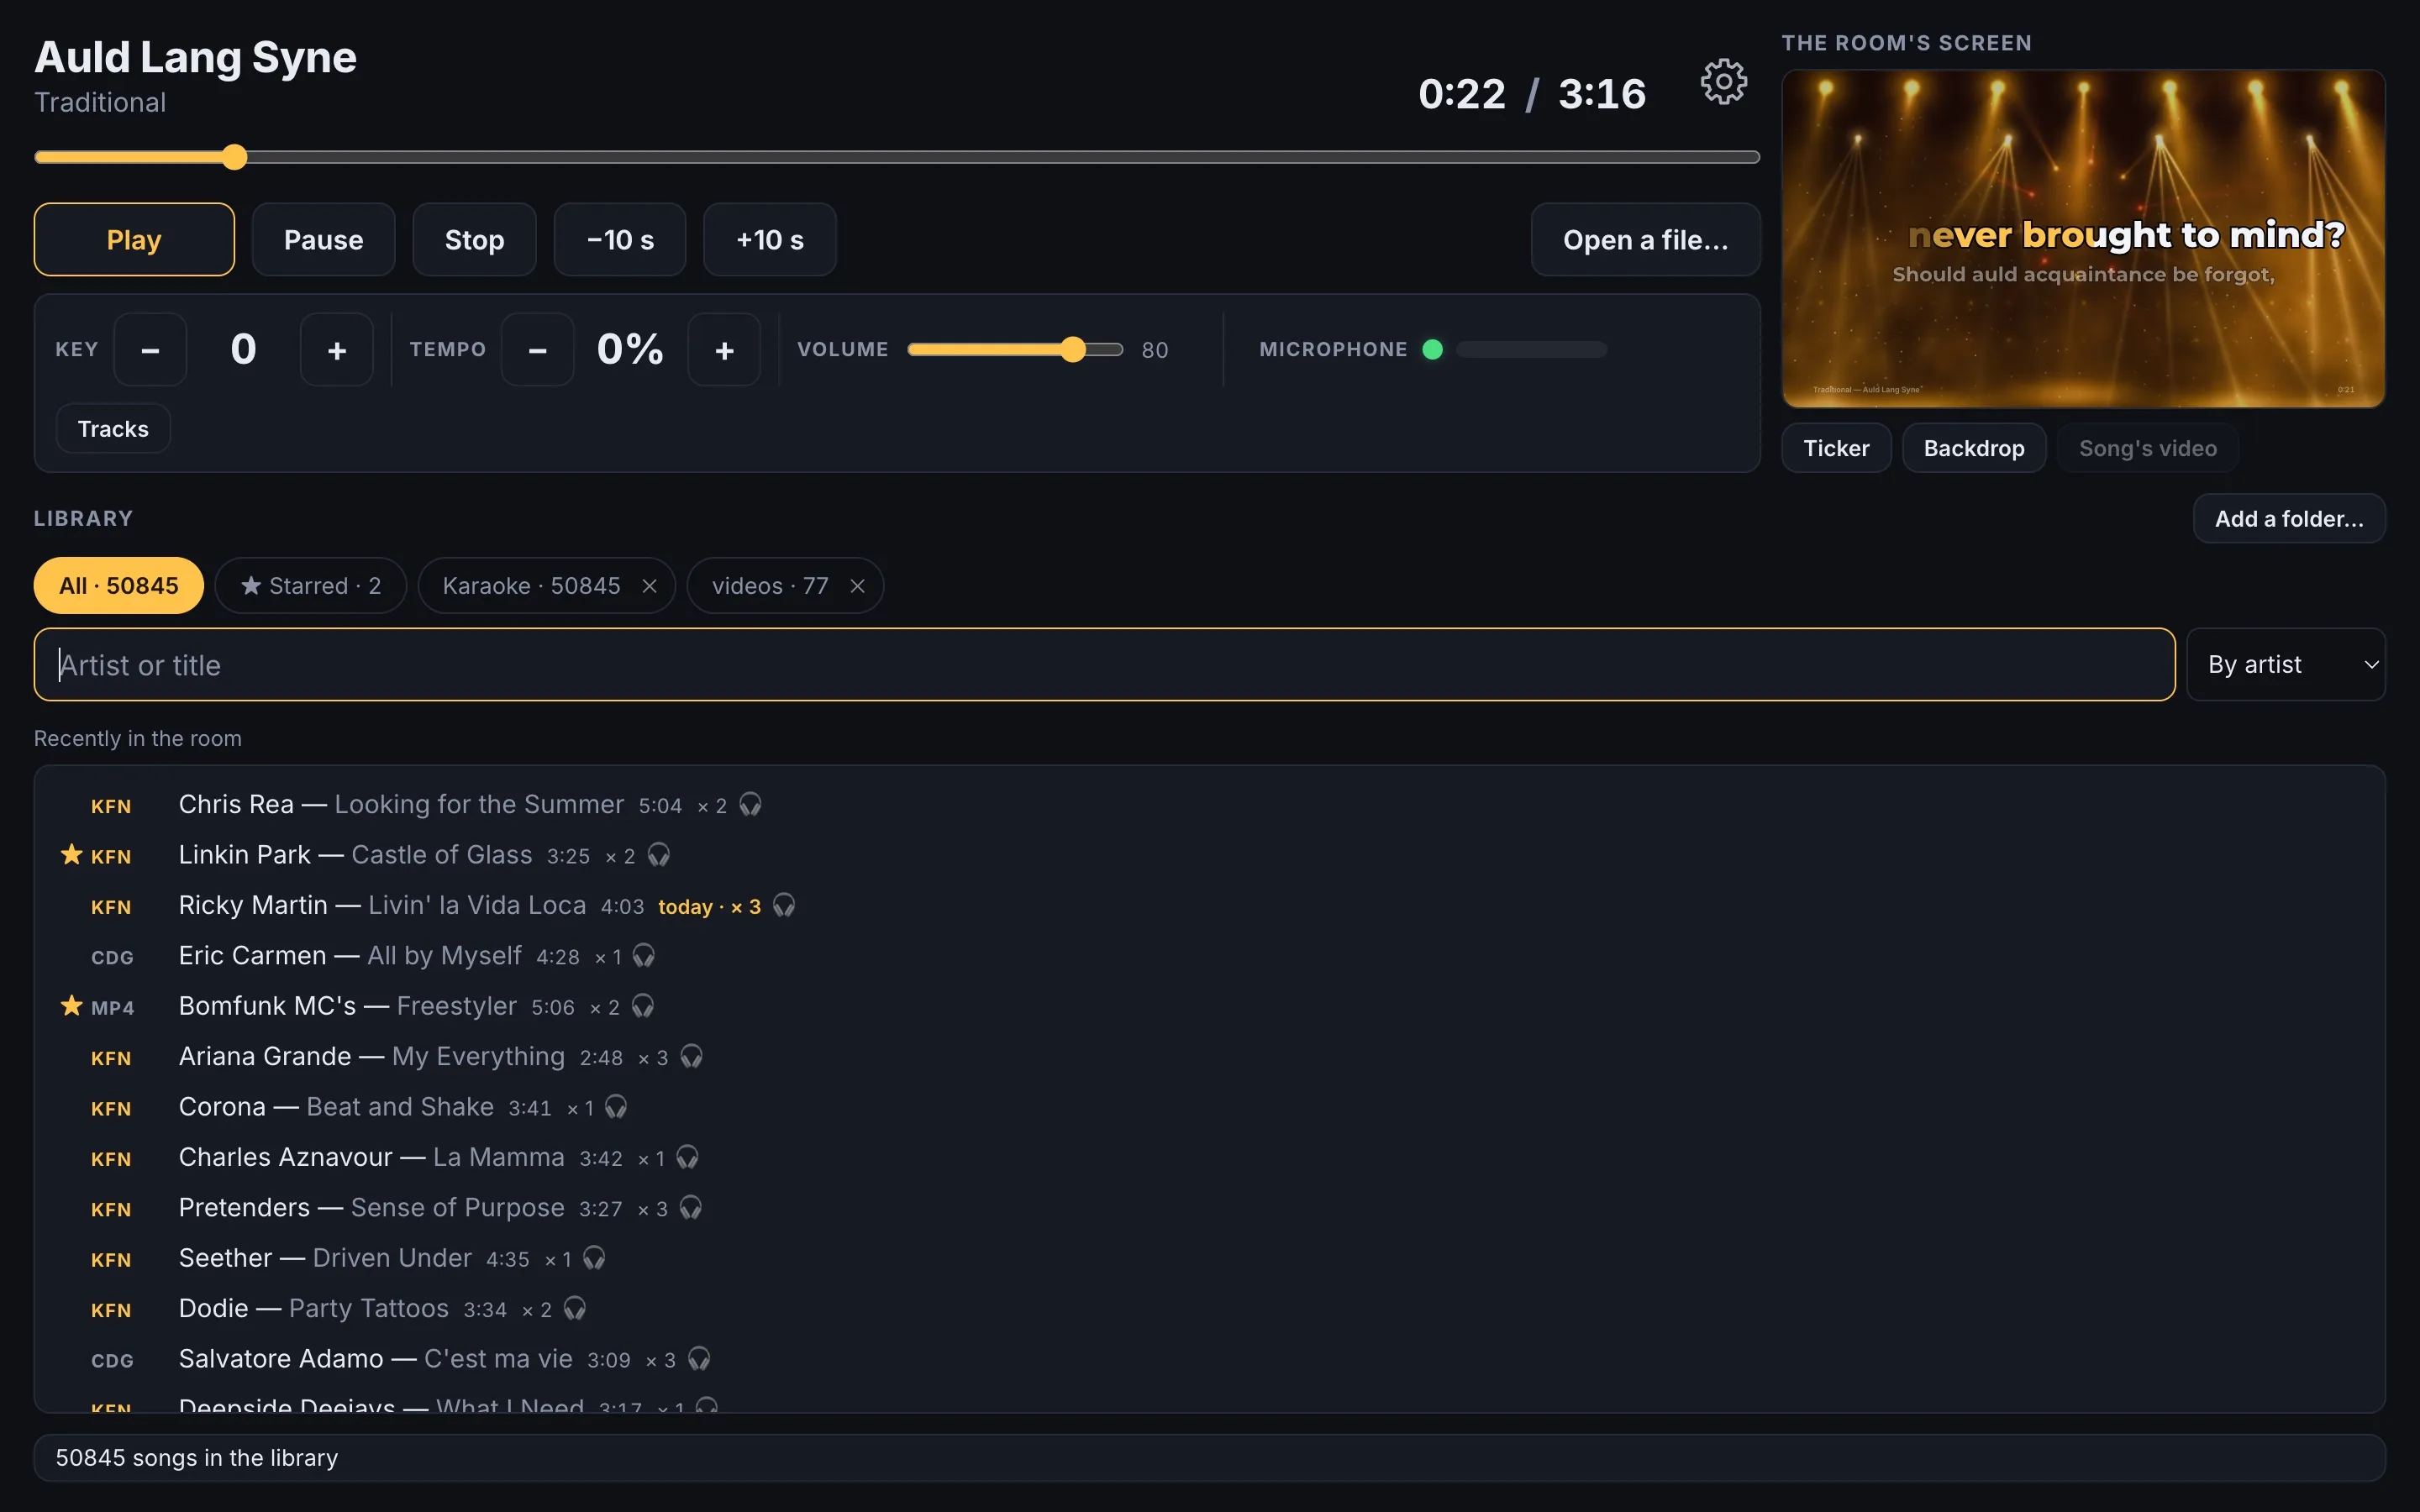This screenshot has height=1512, width=2420.
Task: Skip forward 10 seconds
Action: [x=770, y=240]
